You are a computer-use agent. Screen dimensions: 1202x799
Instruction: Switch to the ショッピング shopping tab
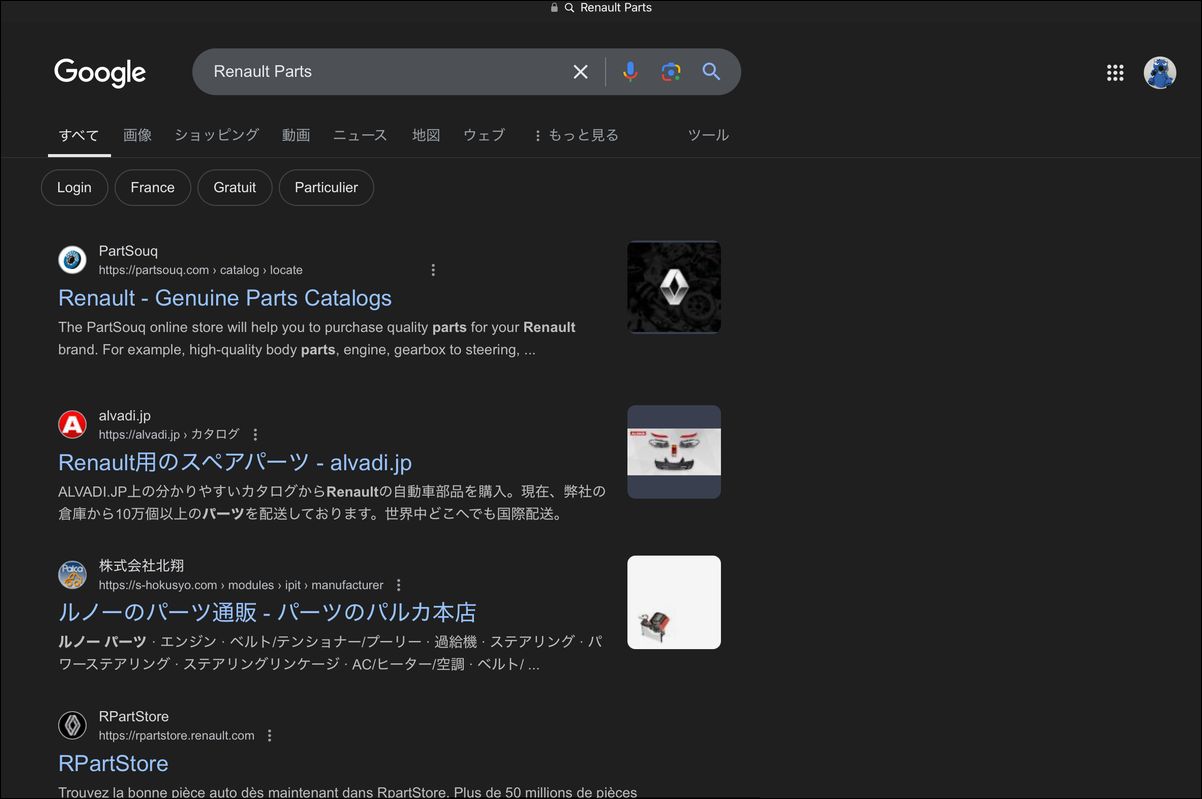coord(217,135)
